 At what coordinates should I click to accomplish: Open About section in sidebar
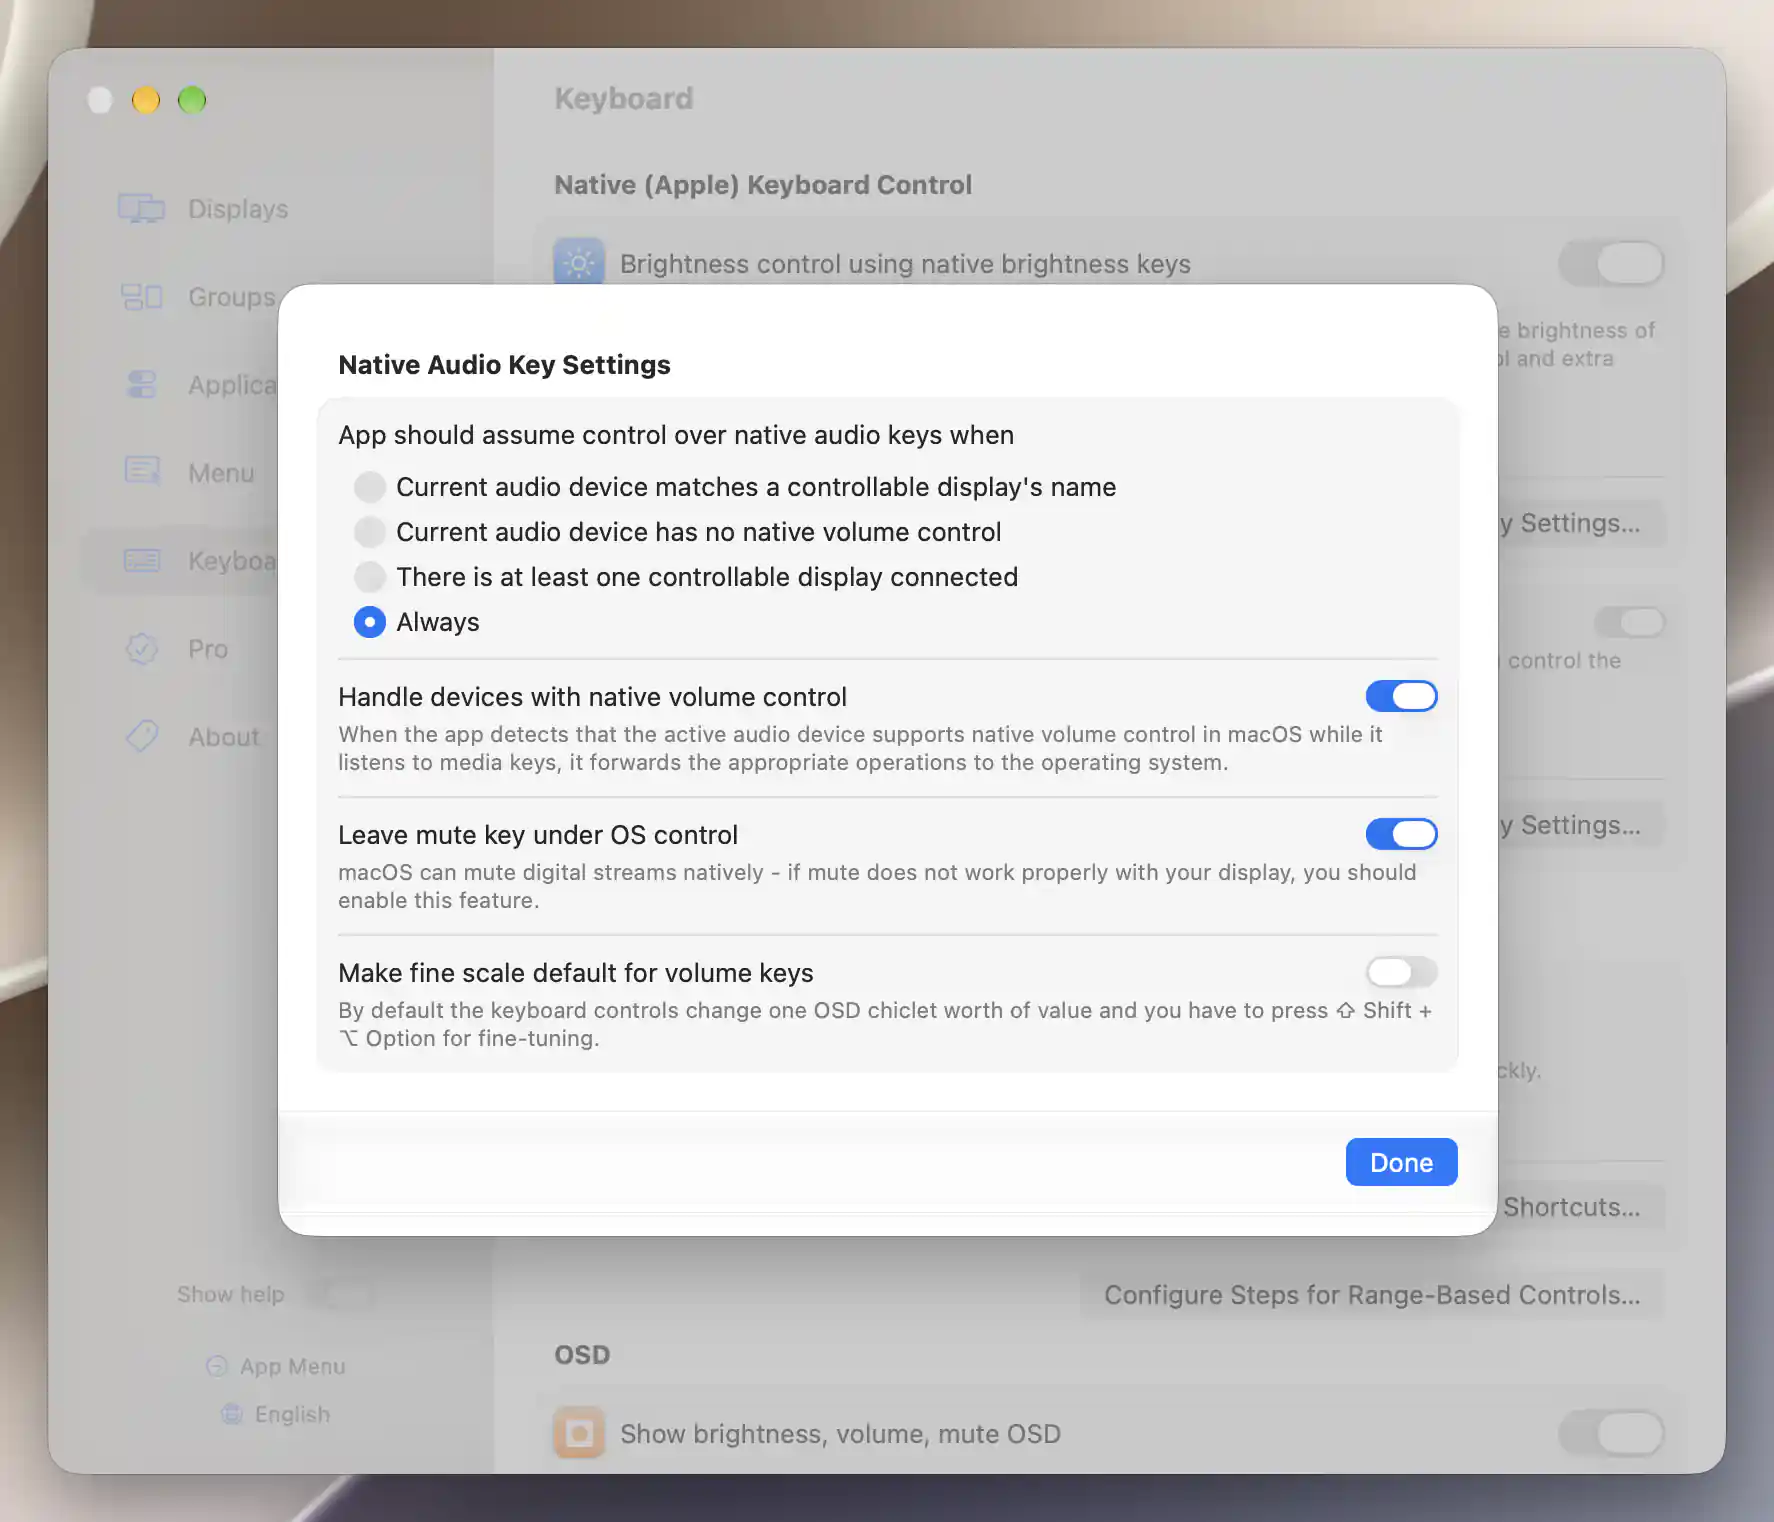[224, 737]
